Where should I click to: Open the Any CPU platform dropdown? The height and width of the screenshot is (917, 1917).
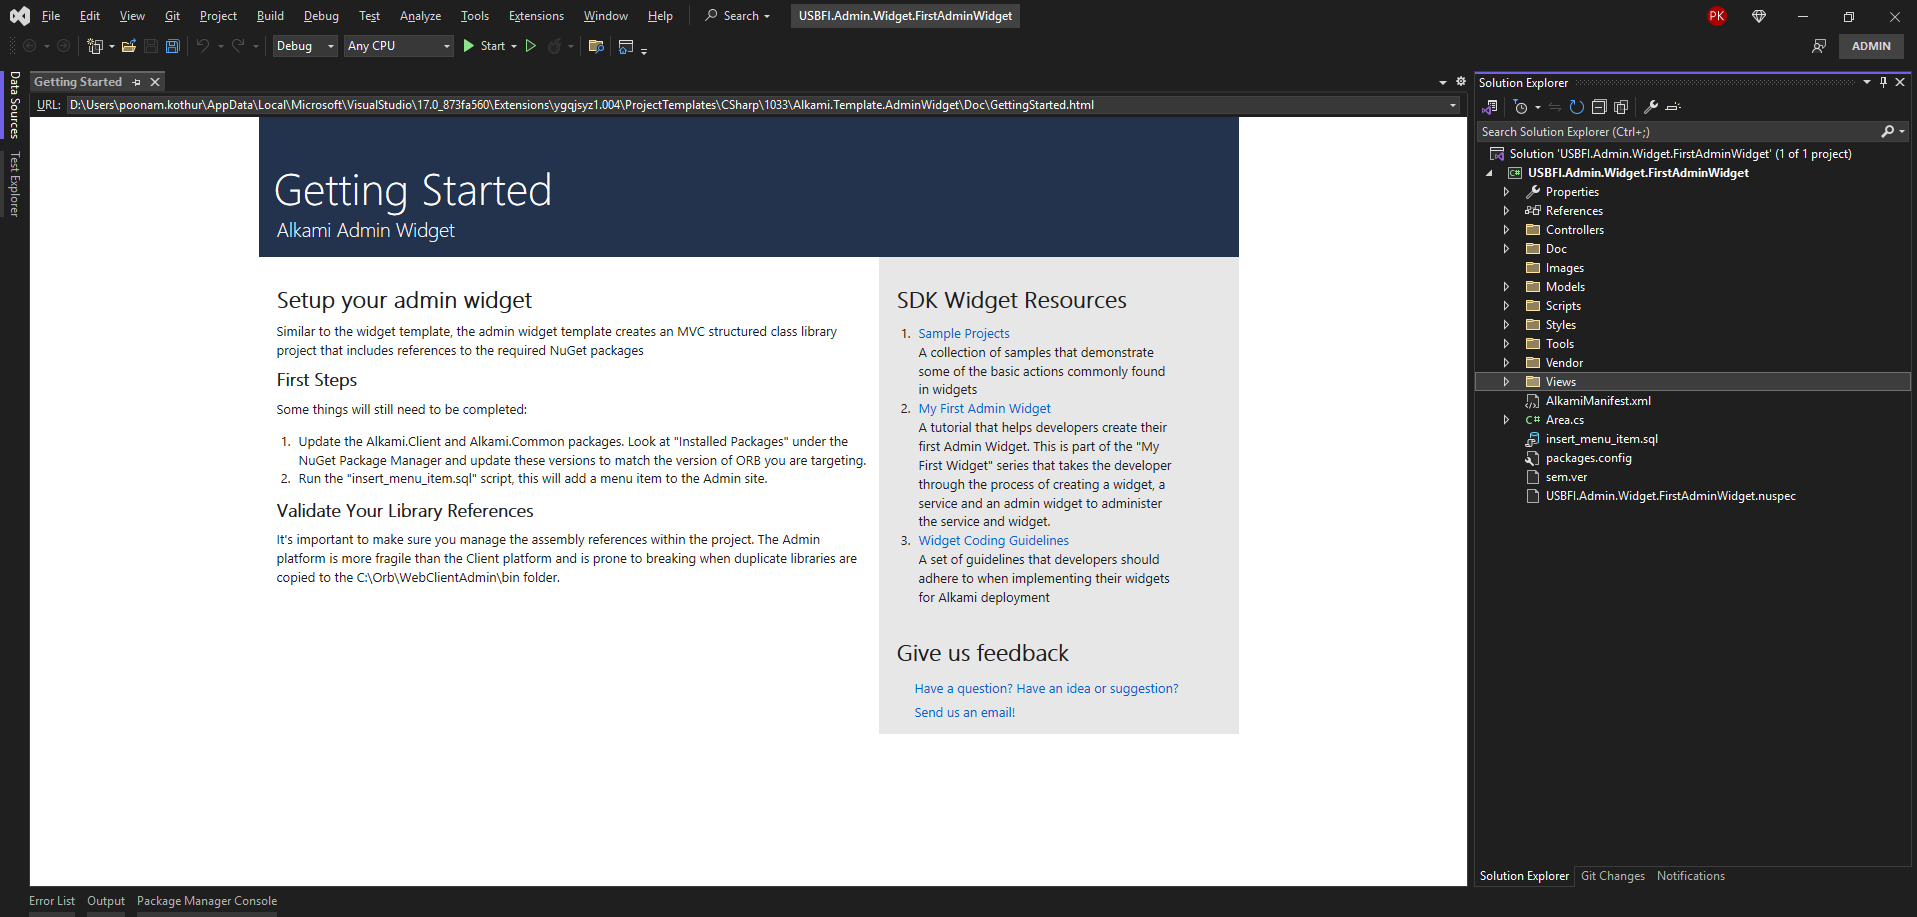pos(399,46)
